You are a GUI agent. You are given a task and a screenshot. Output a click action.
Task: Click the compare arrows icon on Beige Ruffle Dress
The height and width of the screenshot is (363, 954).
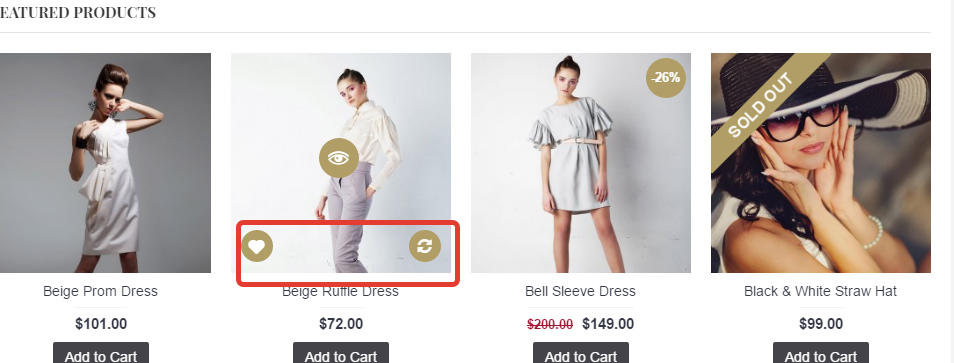pyautogui.click(x=425, y=246)
